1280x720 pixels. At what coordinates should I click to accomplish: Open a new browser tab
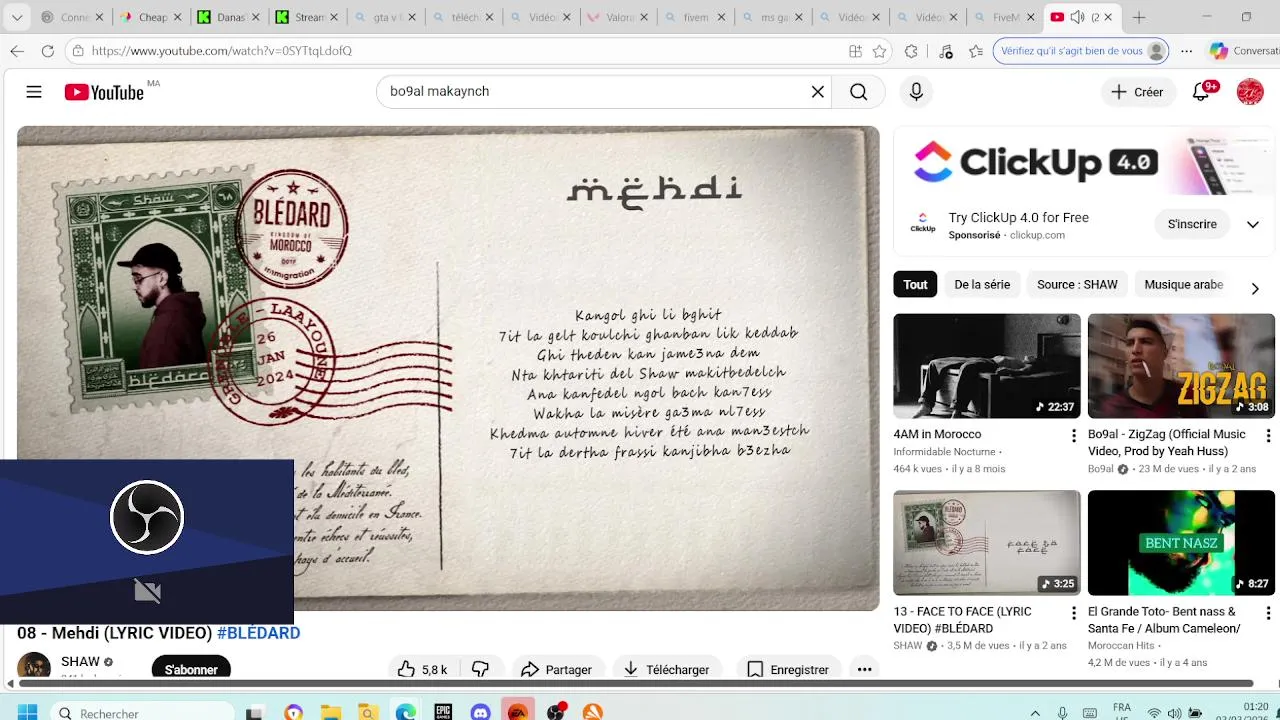pyautogui.click(x=1138, y=17)
